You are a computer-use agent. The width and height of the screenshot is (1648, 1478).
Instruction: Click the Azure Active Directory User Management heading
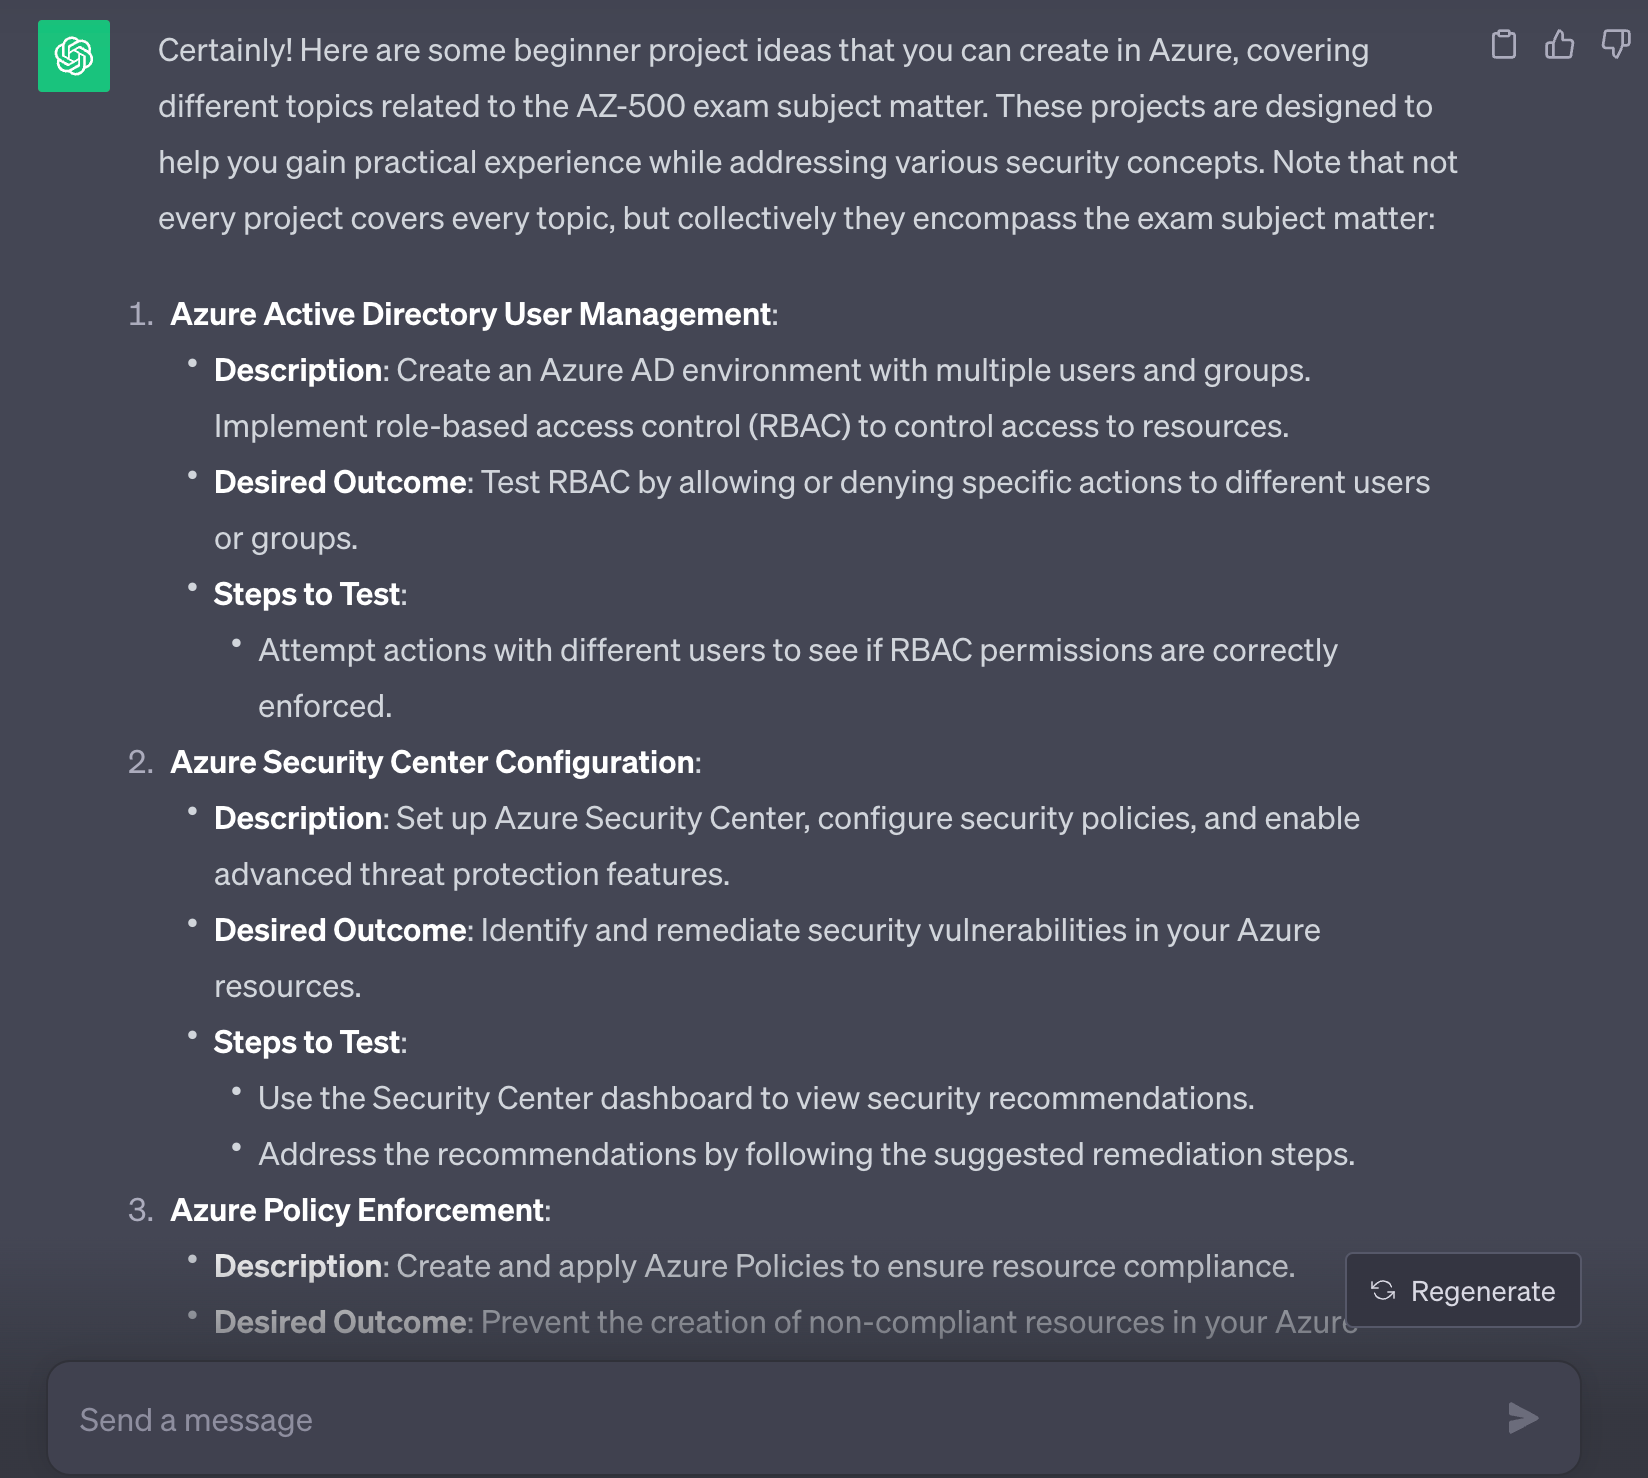[470, 314]
